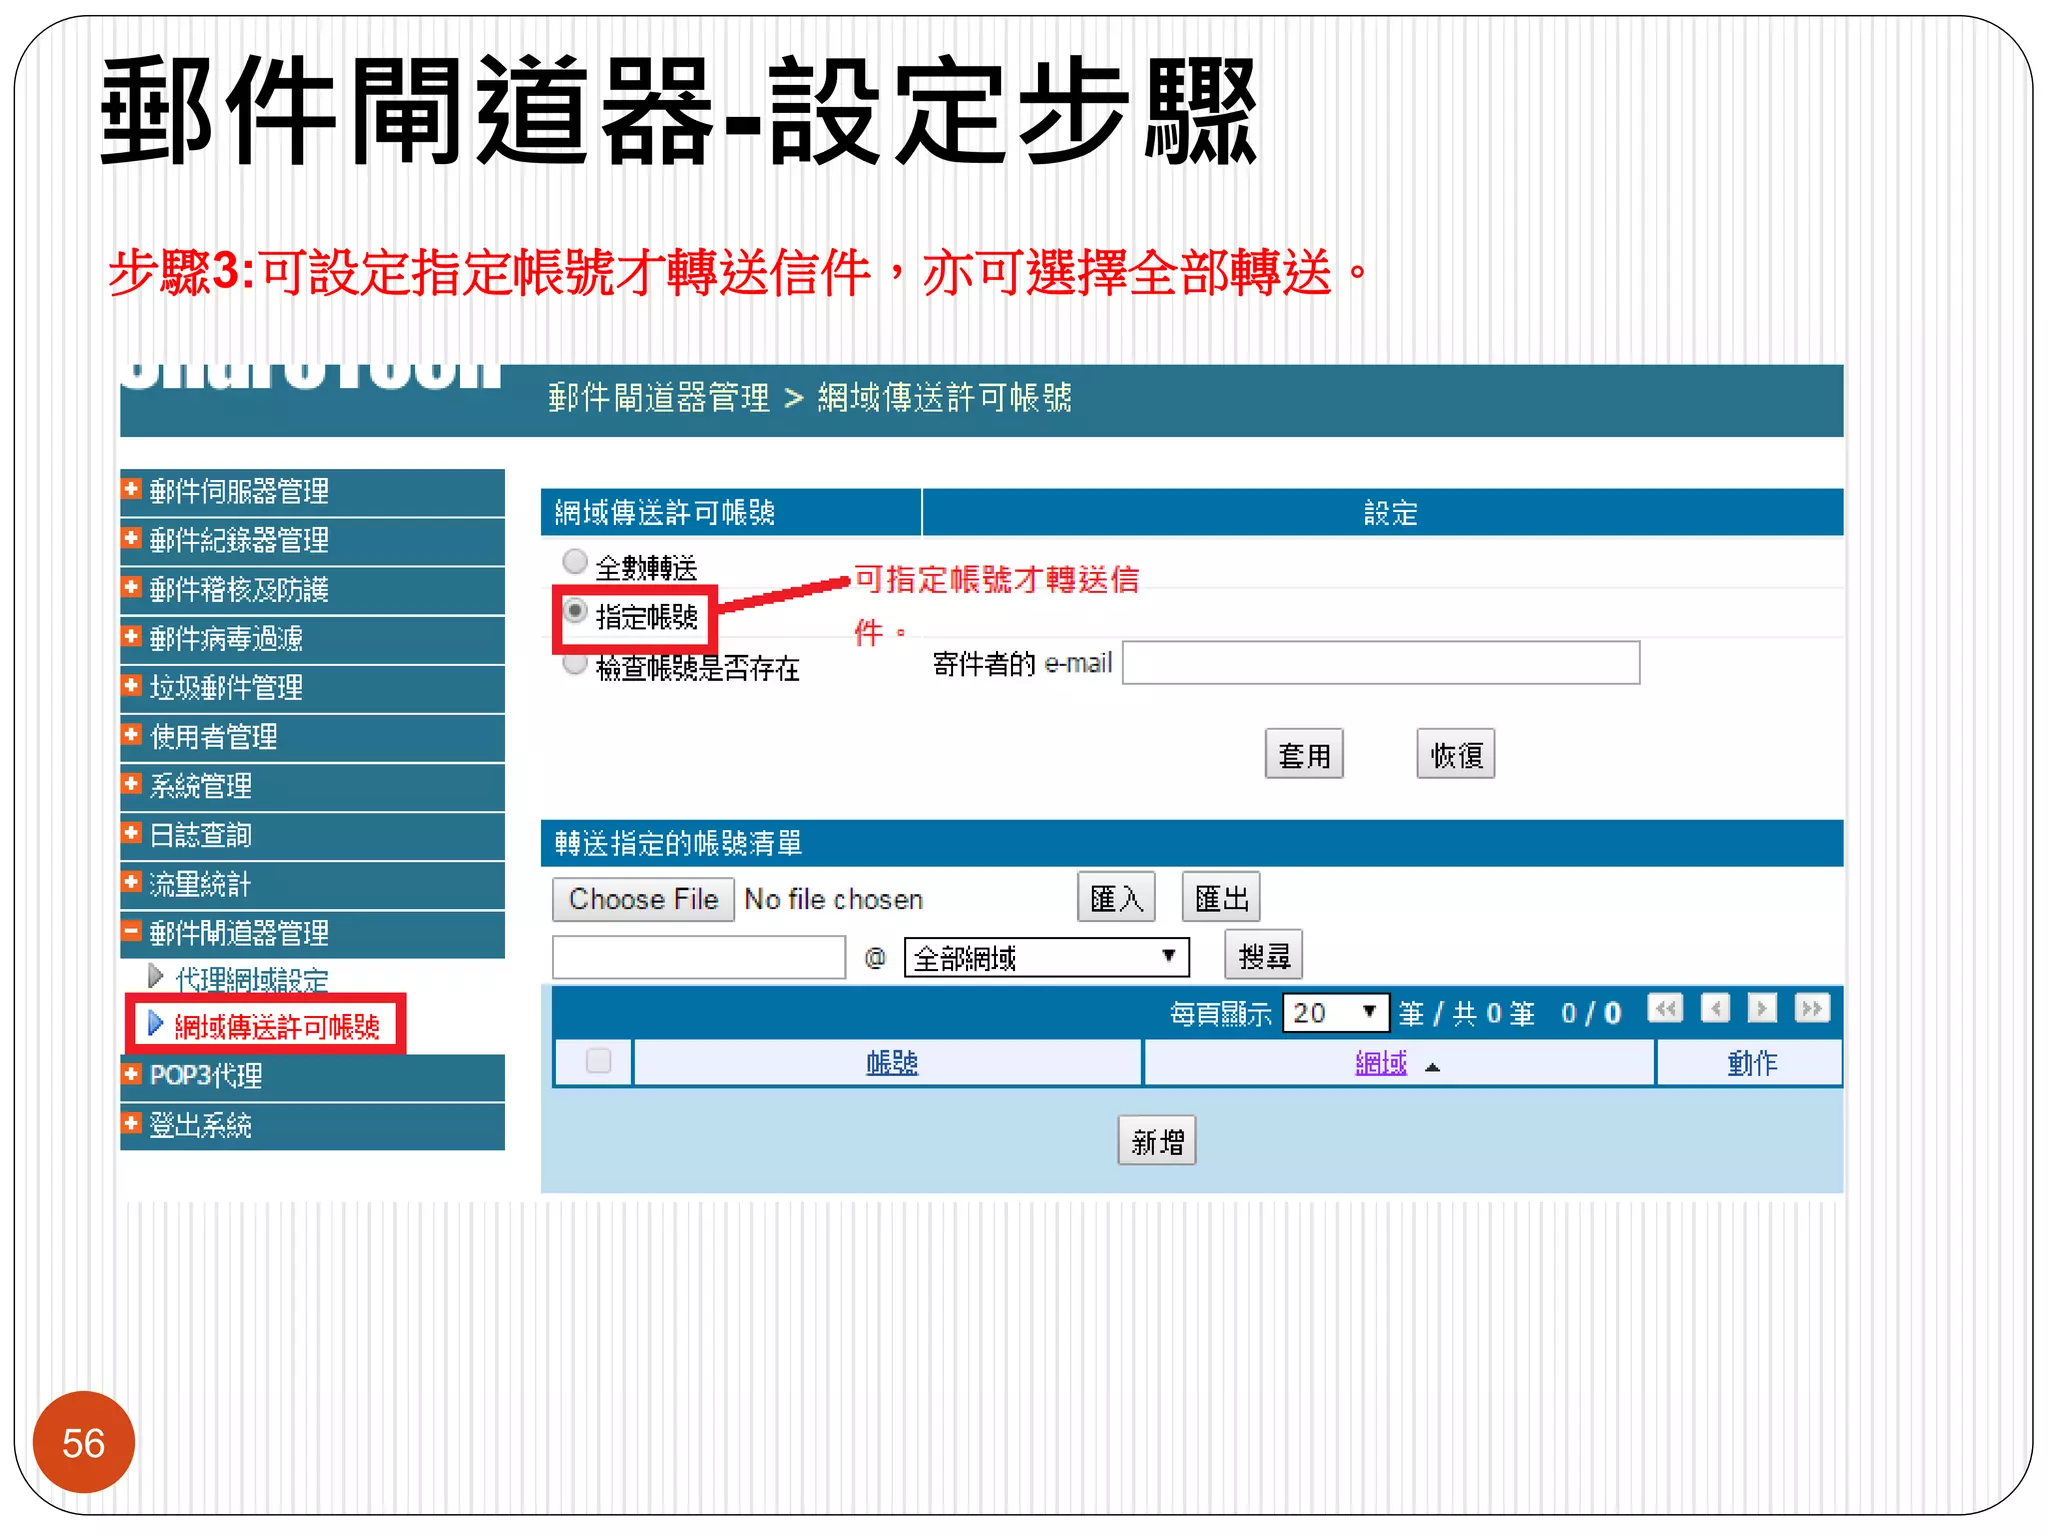This screenshot has width=2048, height=1536.
Task: Open 郵件伺服器管理 menu section
Action: (x=312, y=492)
